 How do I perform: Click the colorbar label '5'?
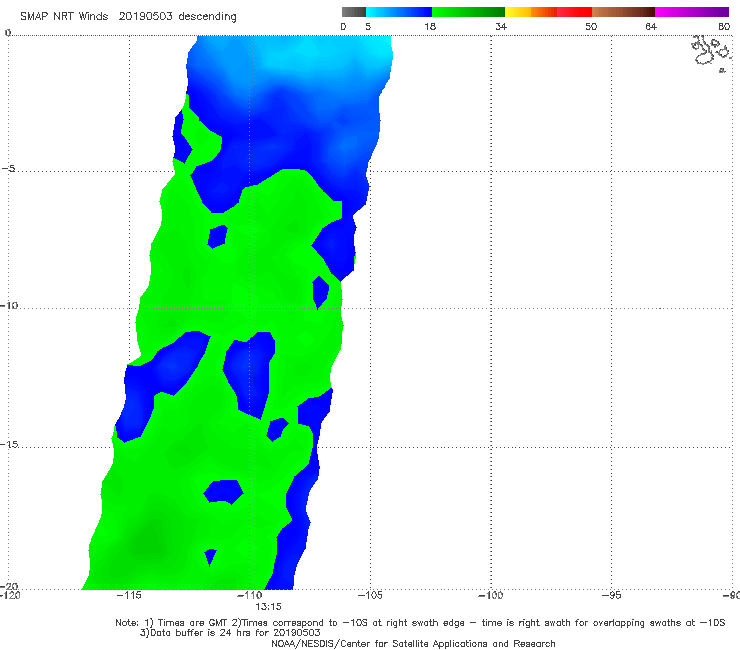pyautogui.click(x=368, y=26)
